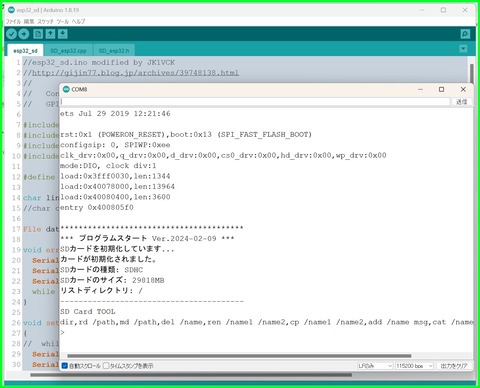480x388 pixels.
Task: Click the Open sketch toolbar icon
Action: (50, 34)
